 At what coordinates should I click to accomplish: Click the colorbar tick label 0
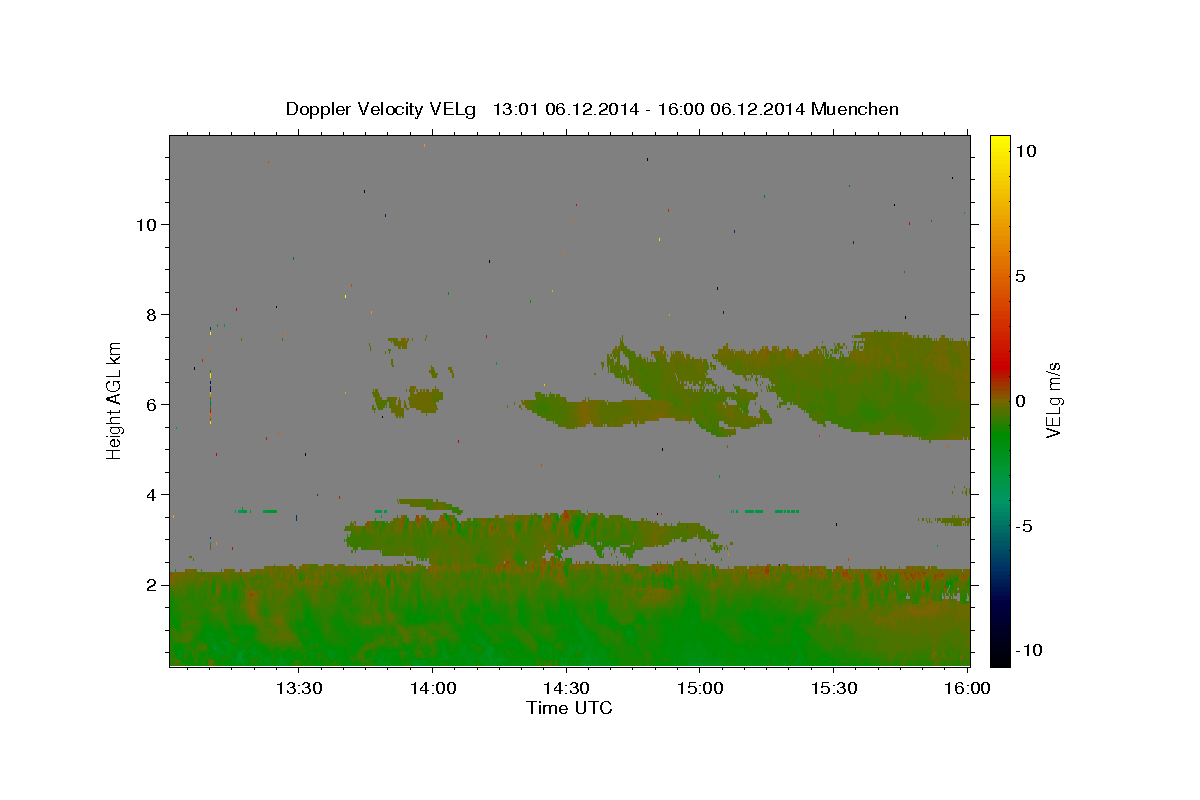[x=1021, y=401]
